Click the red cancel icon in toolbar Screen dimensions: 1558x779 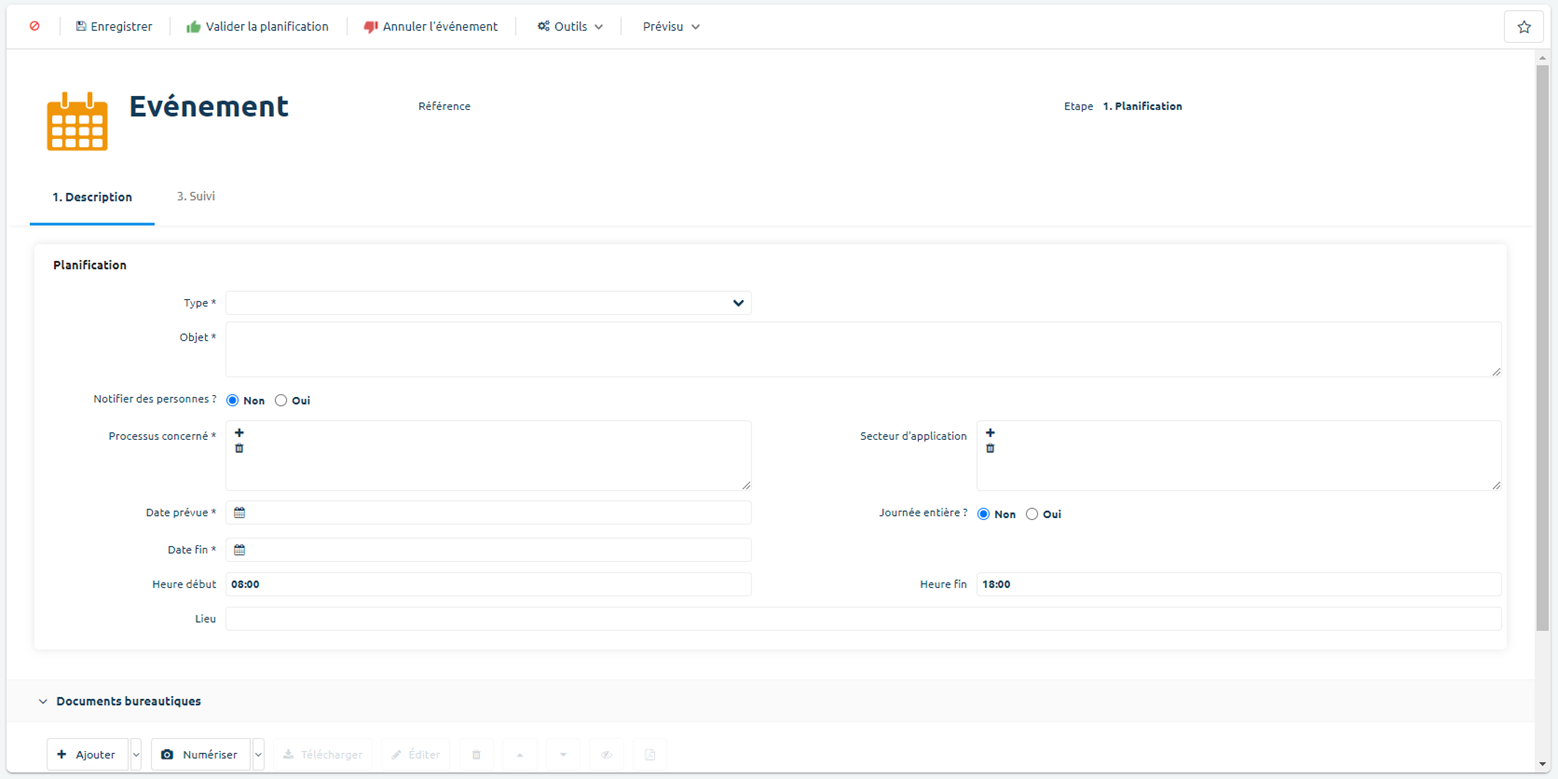click(x=35, y=27)
